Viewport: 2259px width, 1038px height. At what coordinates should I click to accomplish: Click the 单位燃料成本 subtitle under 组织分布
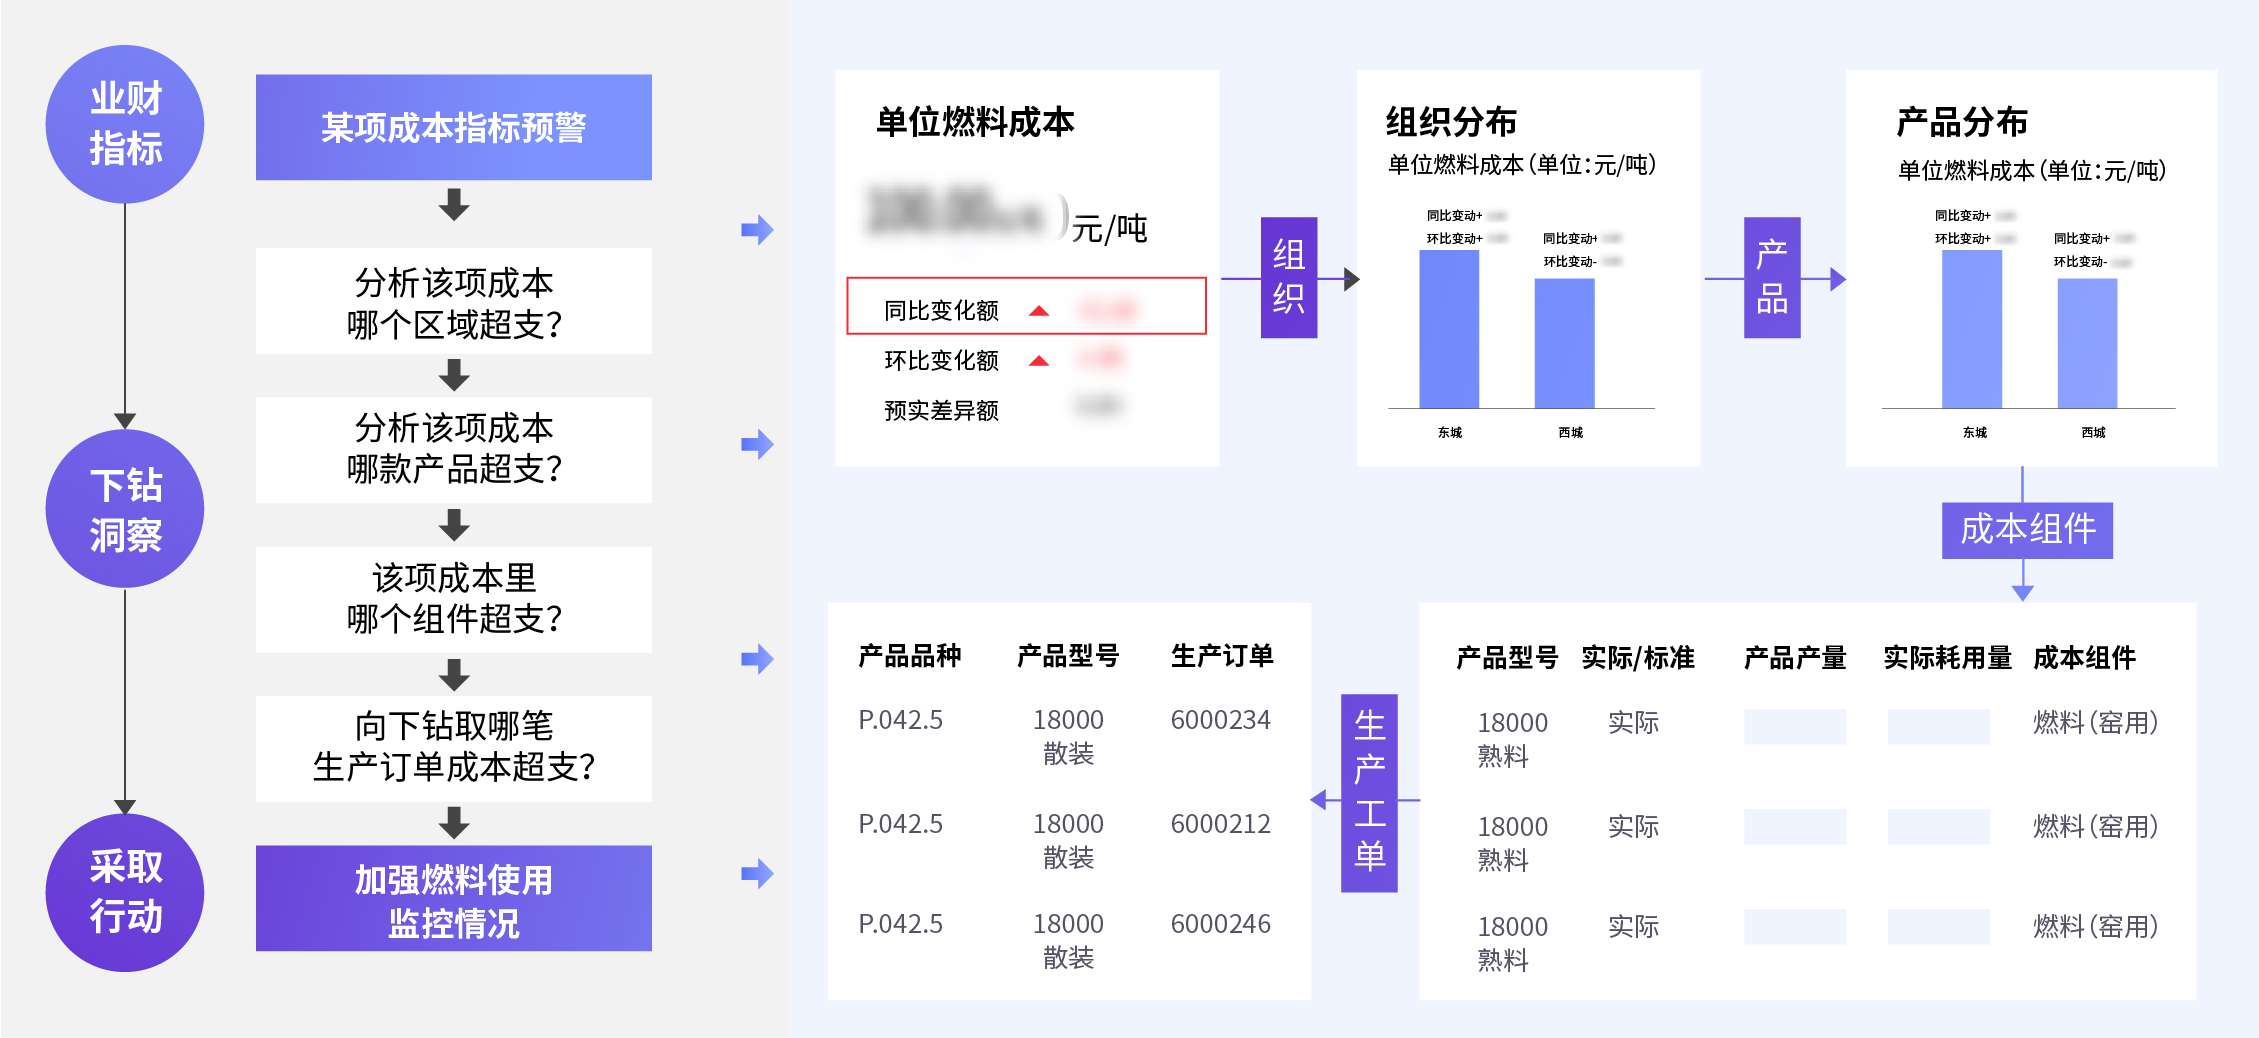[1522, 165]
